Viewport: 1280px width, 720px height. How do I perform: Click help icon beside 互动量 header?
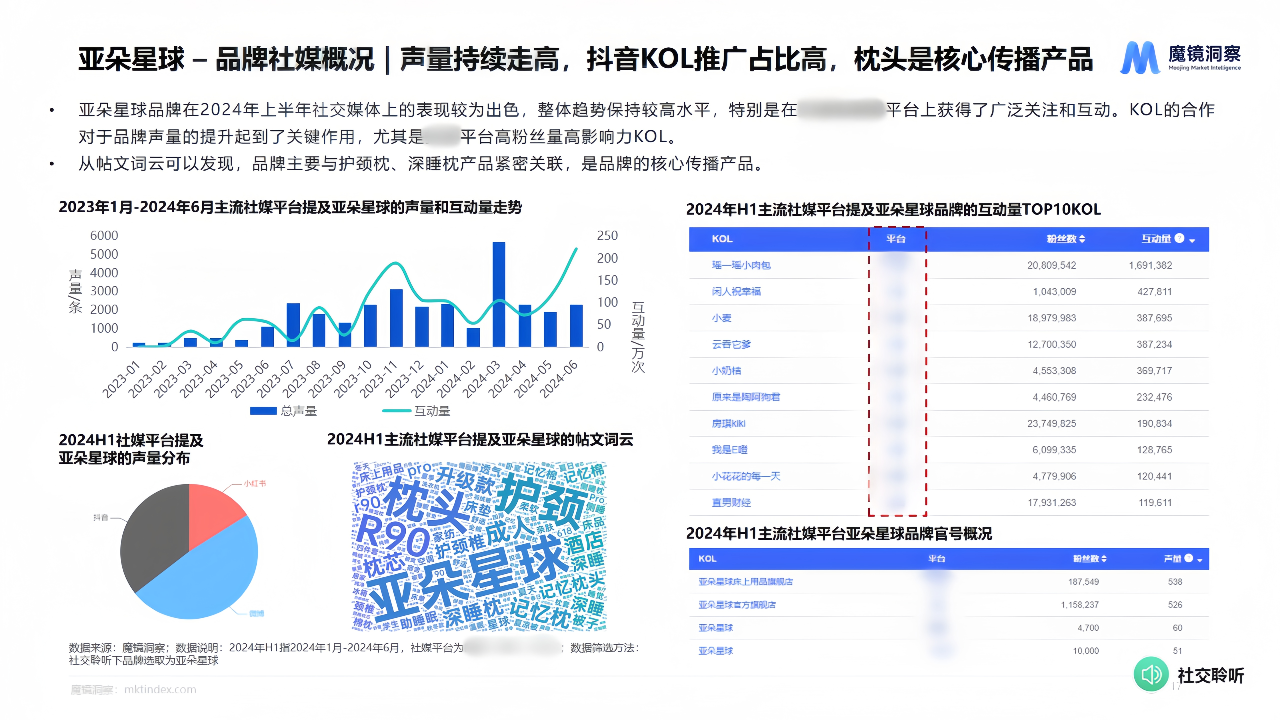click(1179, 239)
